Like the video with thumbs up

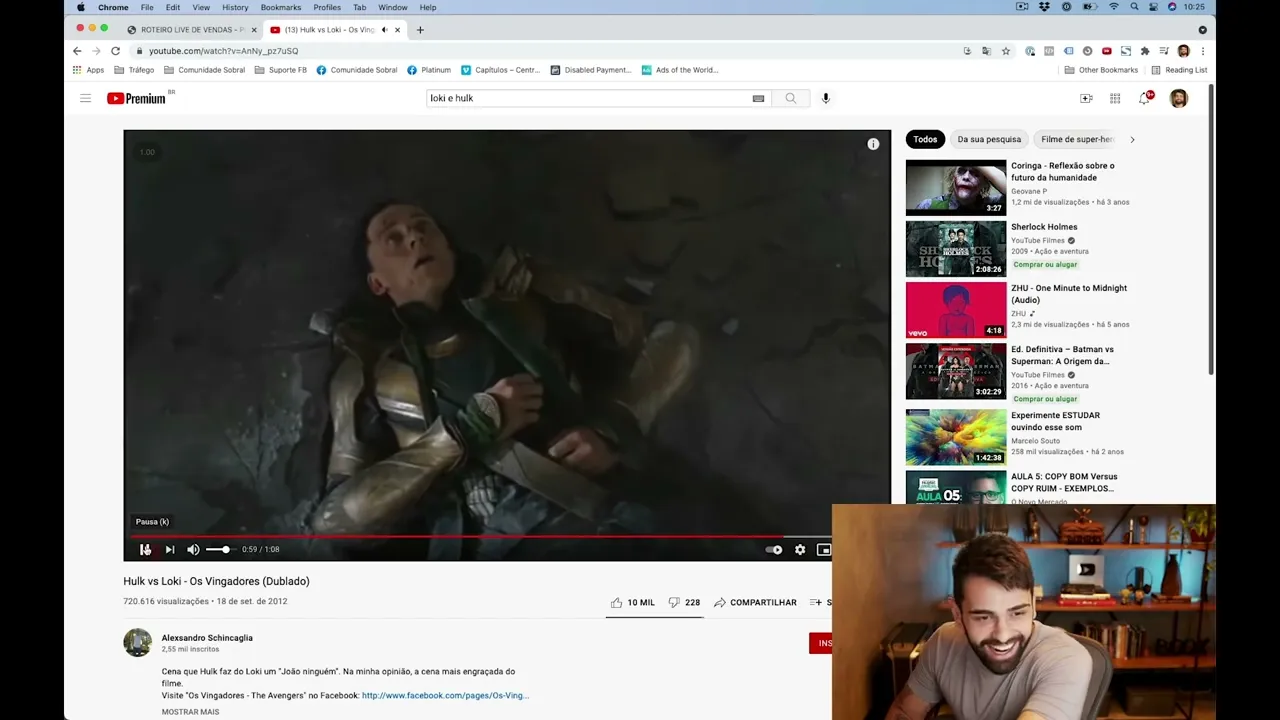633,602
